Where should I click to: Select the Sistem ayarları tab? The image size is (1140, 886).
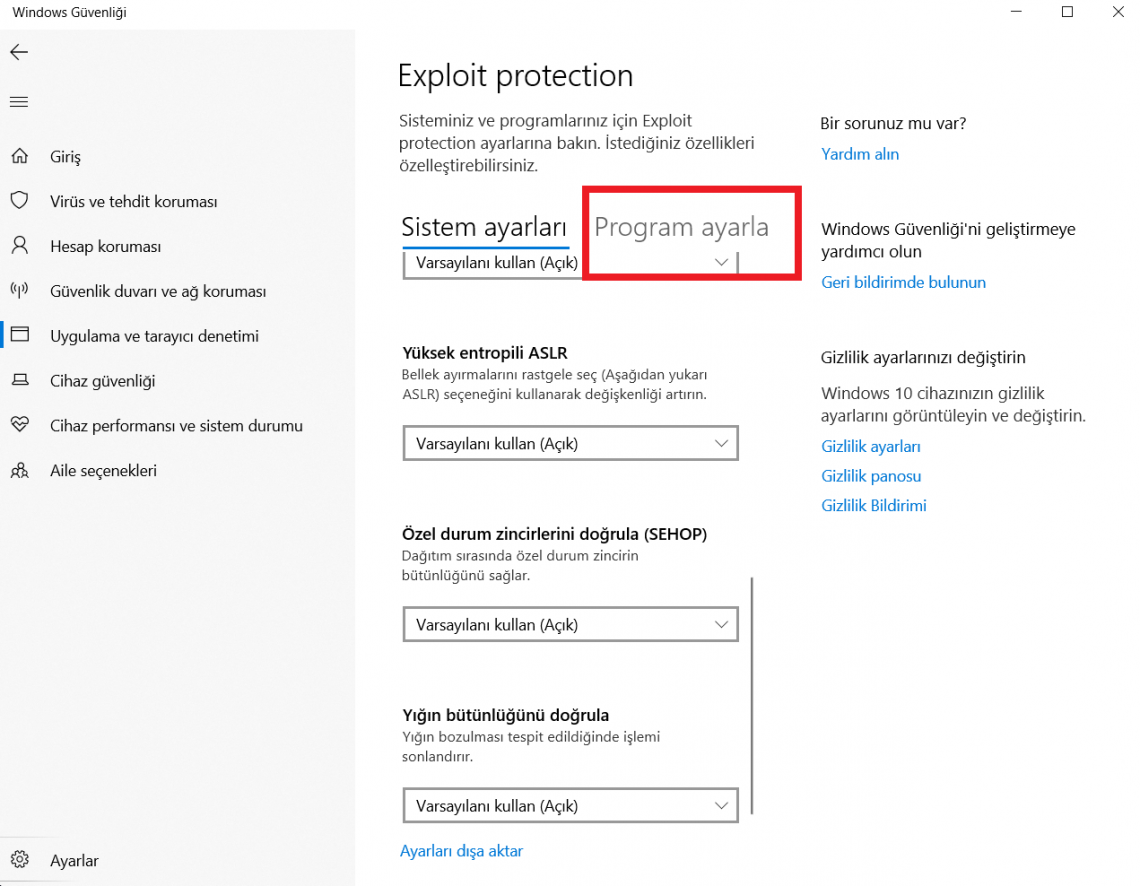[484, 227]
